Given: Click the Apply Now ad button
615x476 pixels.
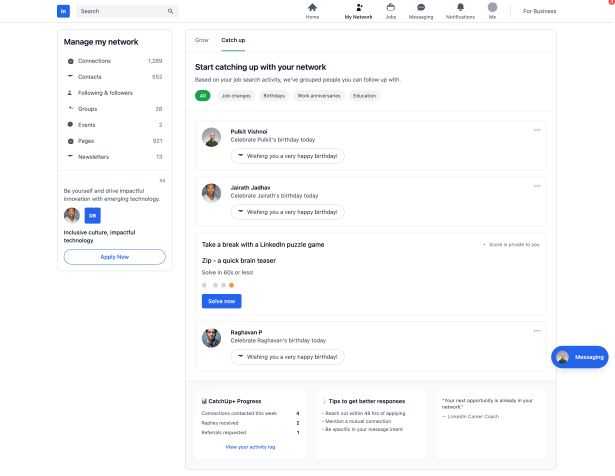Looking at the screenshot, I should tap(115, 257).
